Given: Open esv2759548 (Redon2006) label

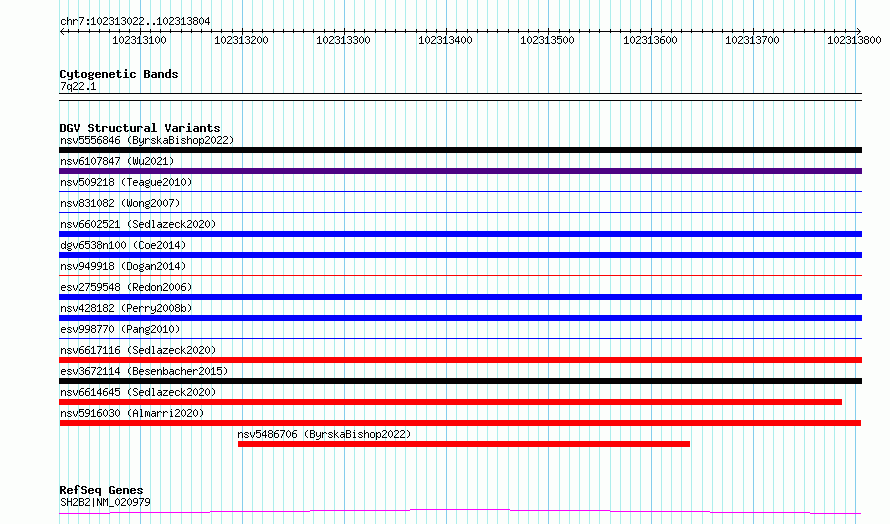Looking at the screenshot, I should 126,287.
